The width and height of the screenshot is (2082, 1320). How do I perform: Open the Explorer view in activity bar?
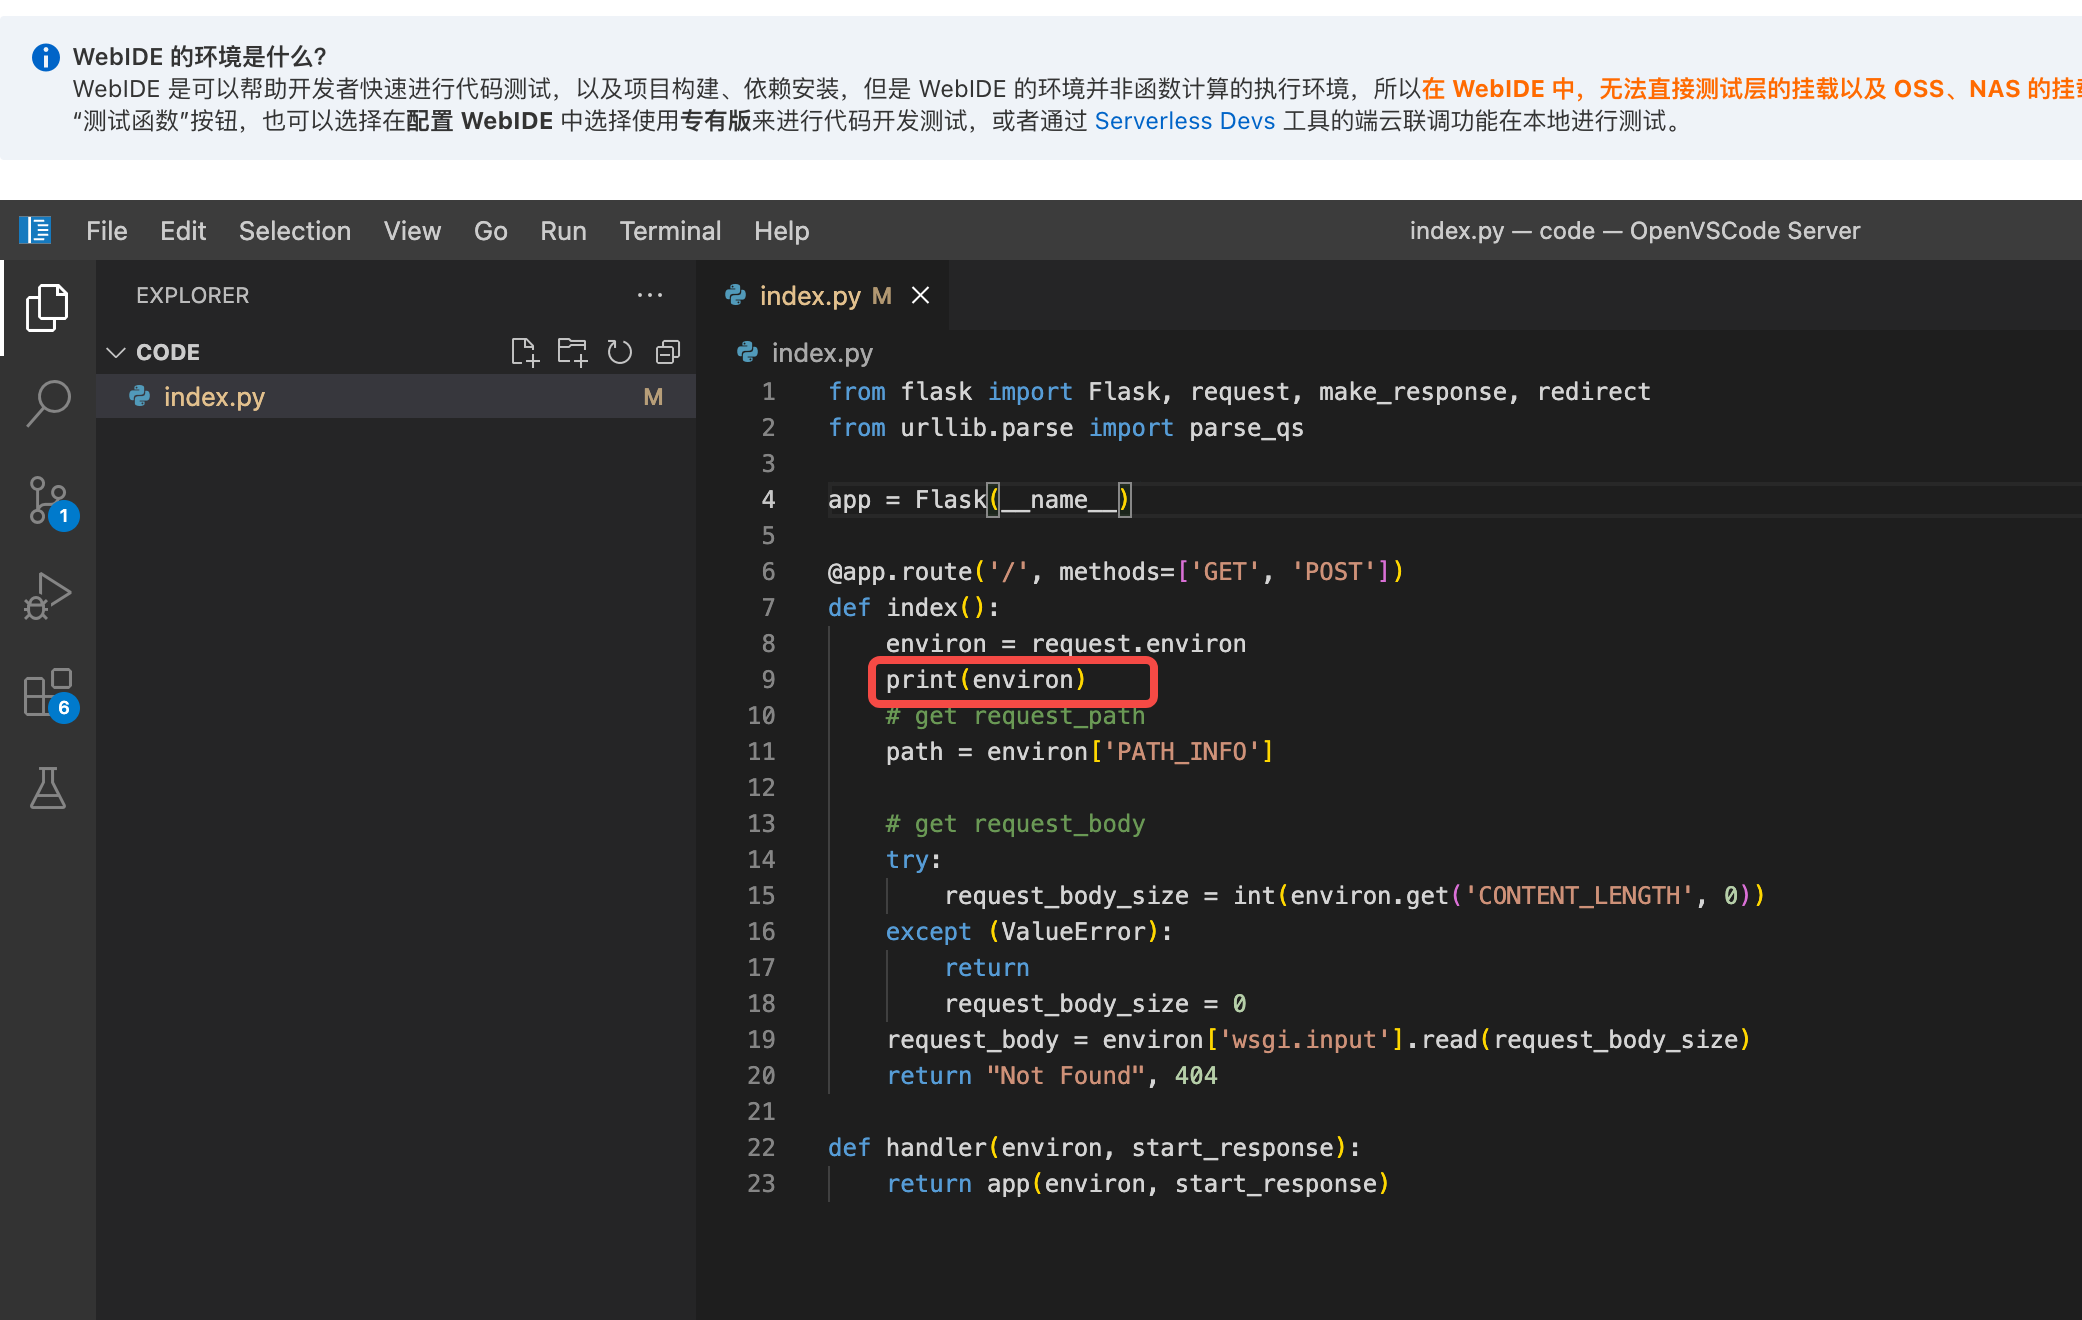[47, 307]
